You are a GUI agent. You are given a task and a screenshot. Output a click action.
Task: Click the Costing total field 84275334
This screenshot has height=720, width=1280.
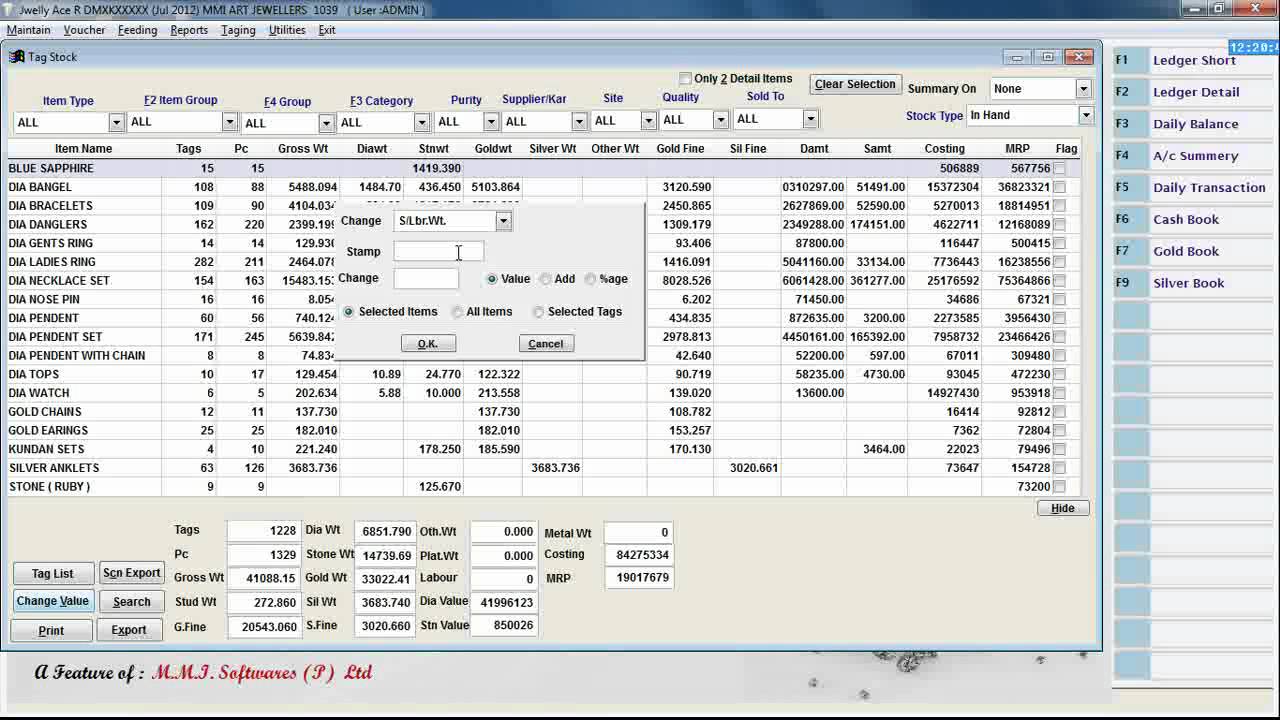[x=639, y=555]
